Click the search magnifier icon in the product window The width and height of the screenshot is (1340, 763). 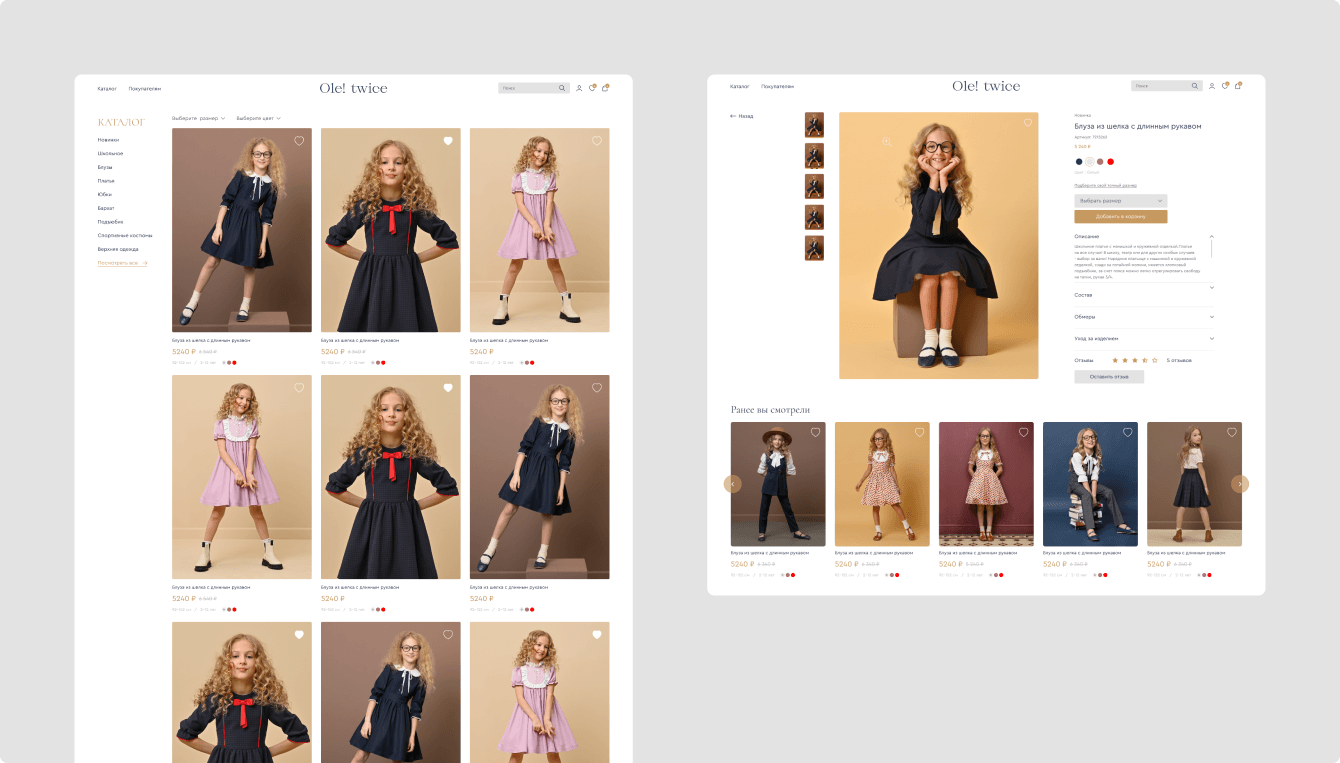(x=1195, y=86)
